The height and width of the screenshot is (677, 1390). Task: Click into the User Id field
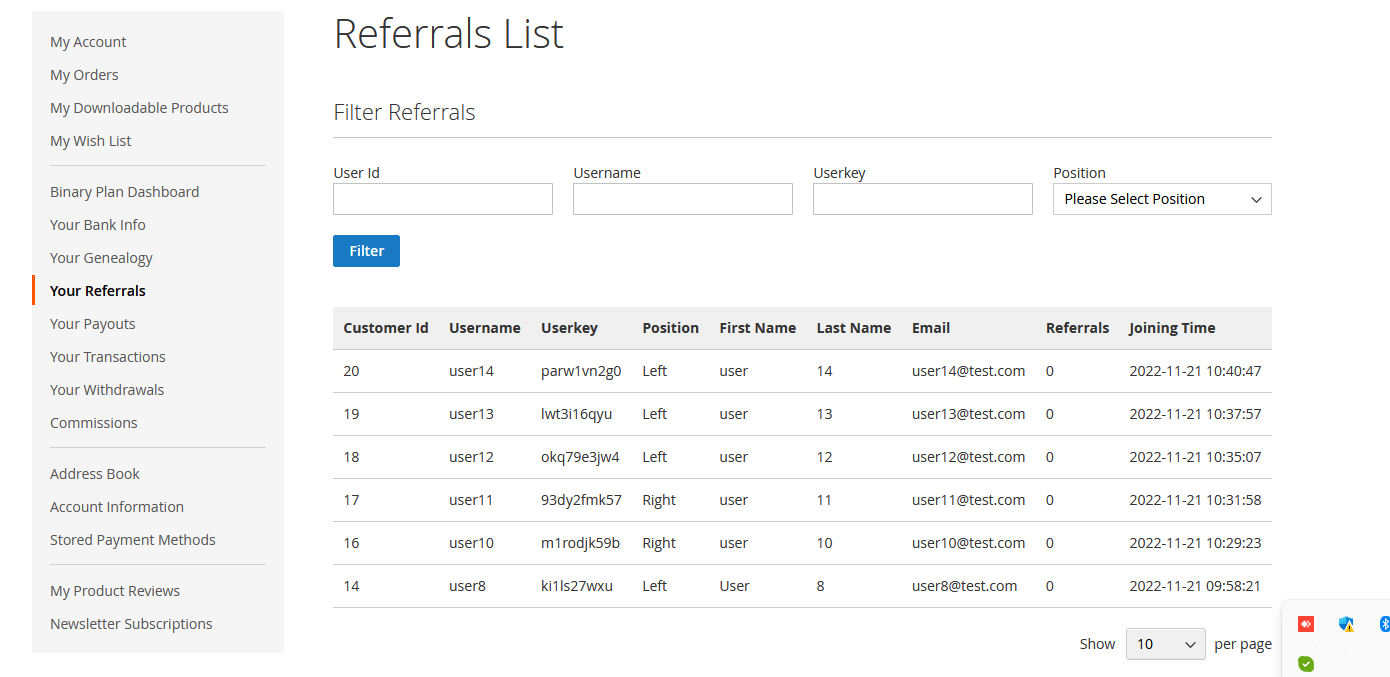click(x=442, y=199)
